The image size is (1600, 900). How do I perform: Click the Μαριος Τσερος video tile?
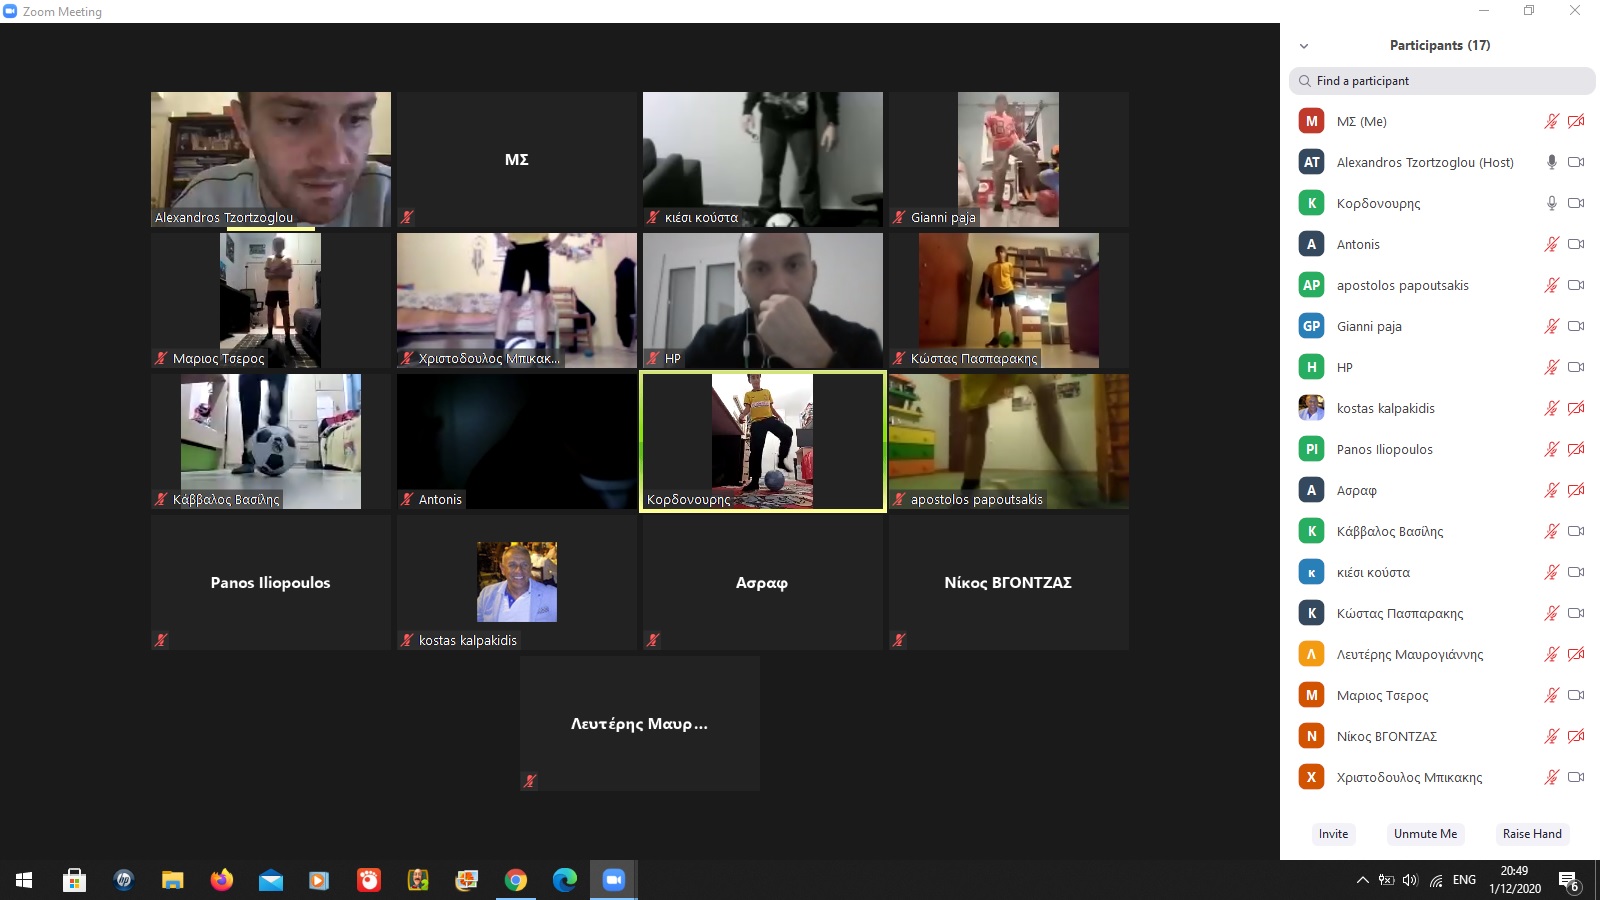click(271, 300)
